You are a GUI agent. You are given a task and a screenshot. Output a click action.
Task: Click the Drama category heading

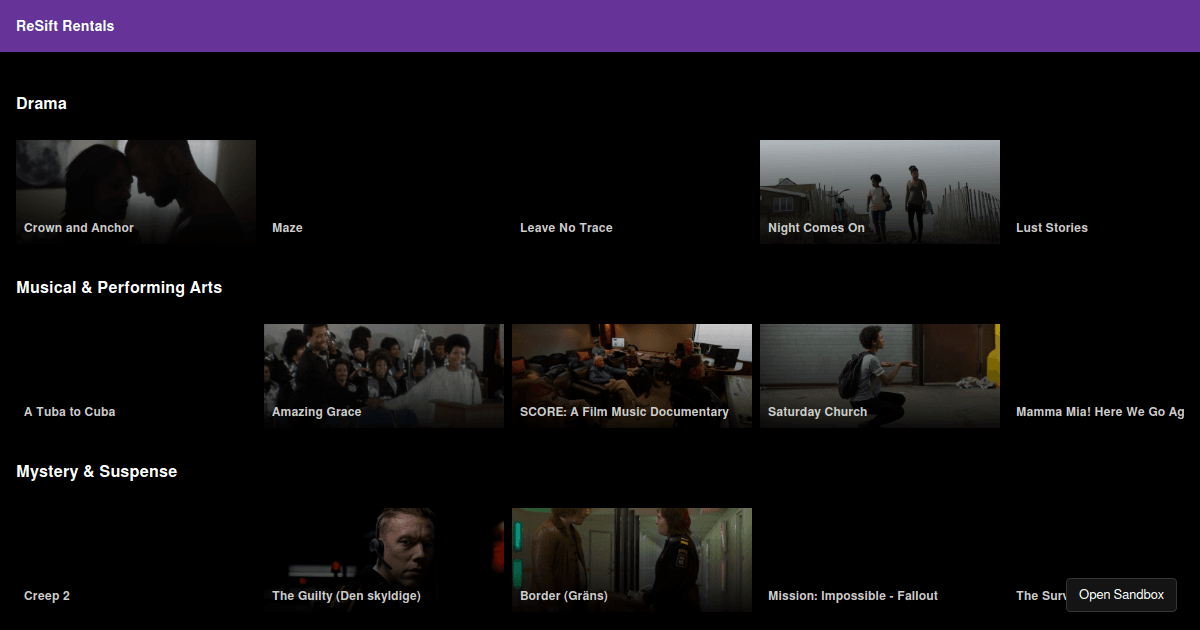coord(42,103)
